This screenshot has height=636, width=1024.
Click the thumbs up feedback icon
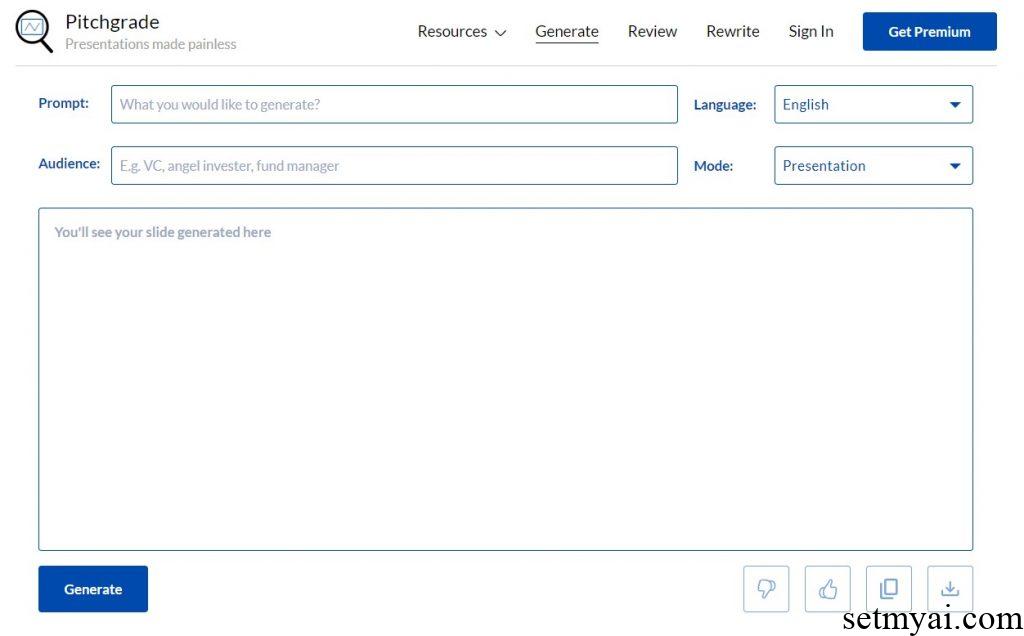827,588
